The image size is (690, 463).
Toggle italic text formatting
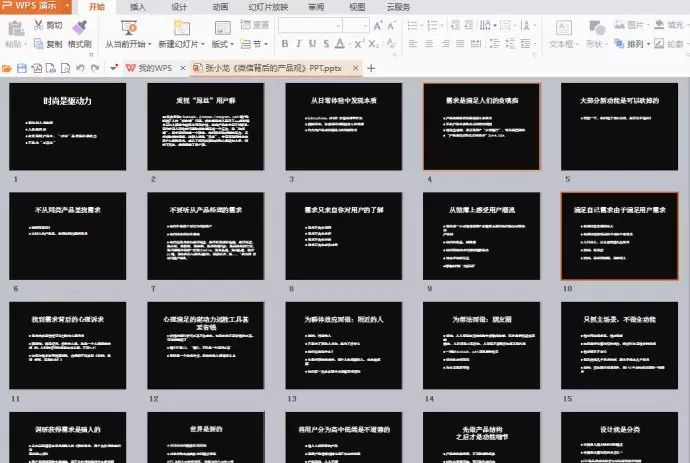(x=299, y=44)
